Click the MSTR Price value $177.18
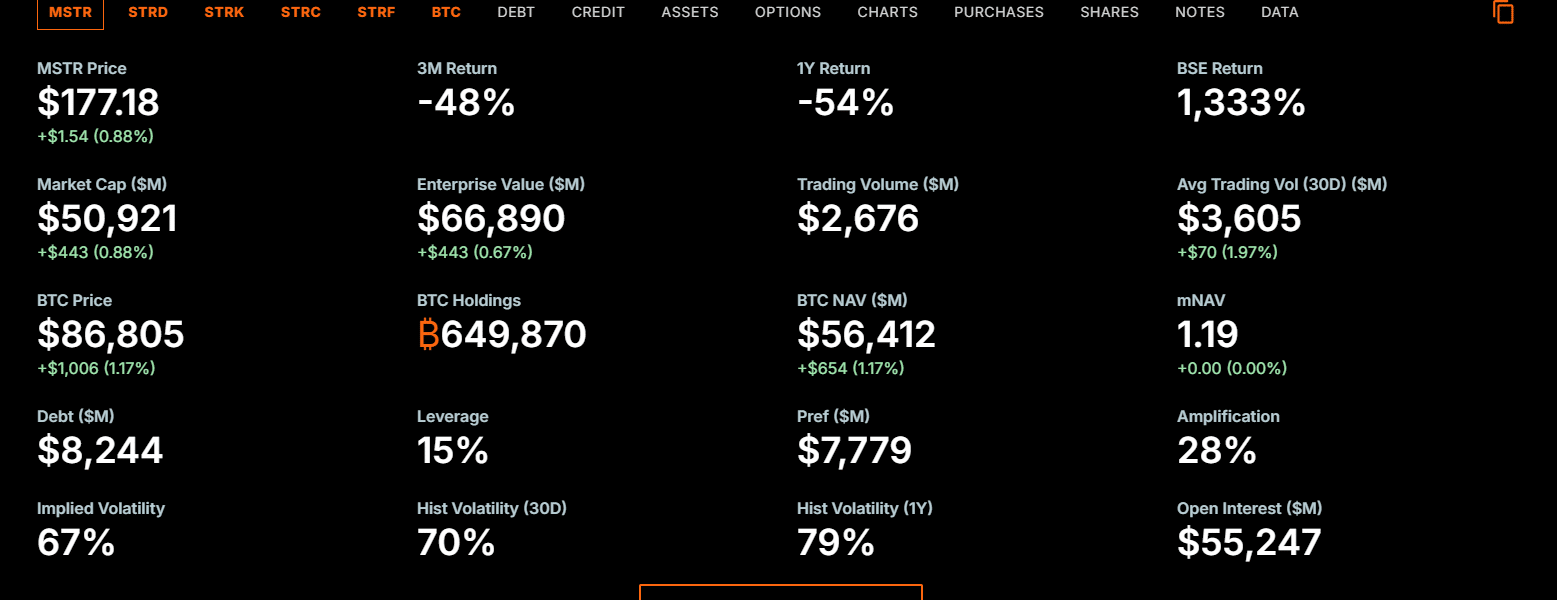 tap(98, 102)
